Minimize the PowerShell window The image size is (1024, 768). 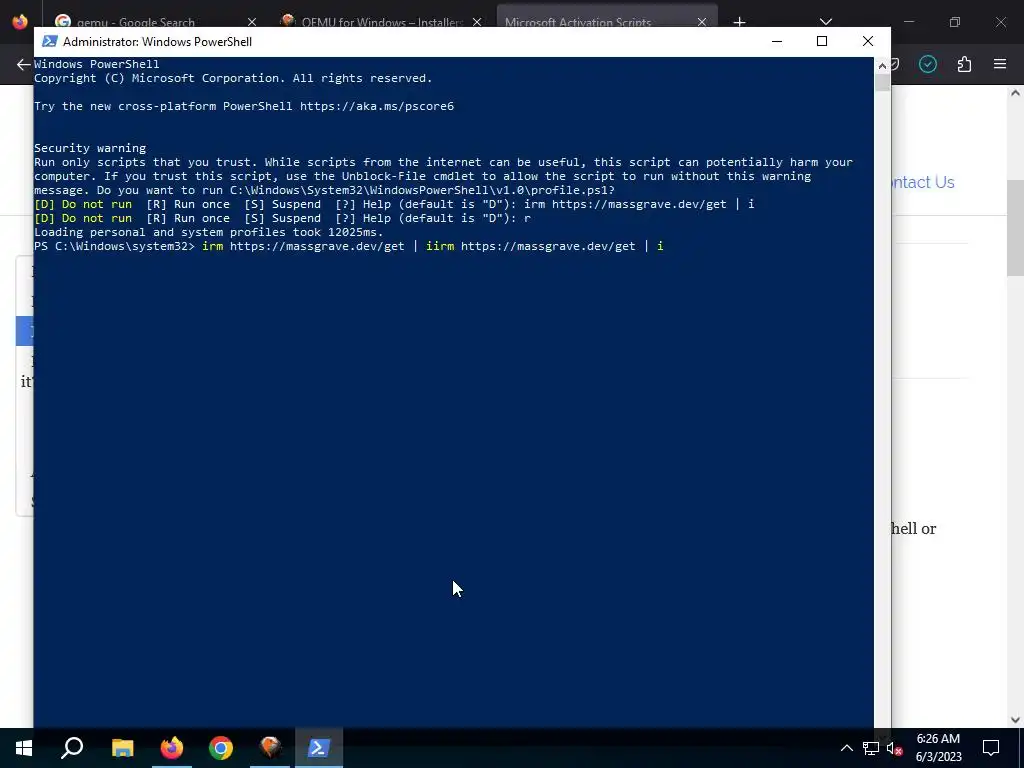pyautogui.click(x=776, y=41)
